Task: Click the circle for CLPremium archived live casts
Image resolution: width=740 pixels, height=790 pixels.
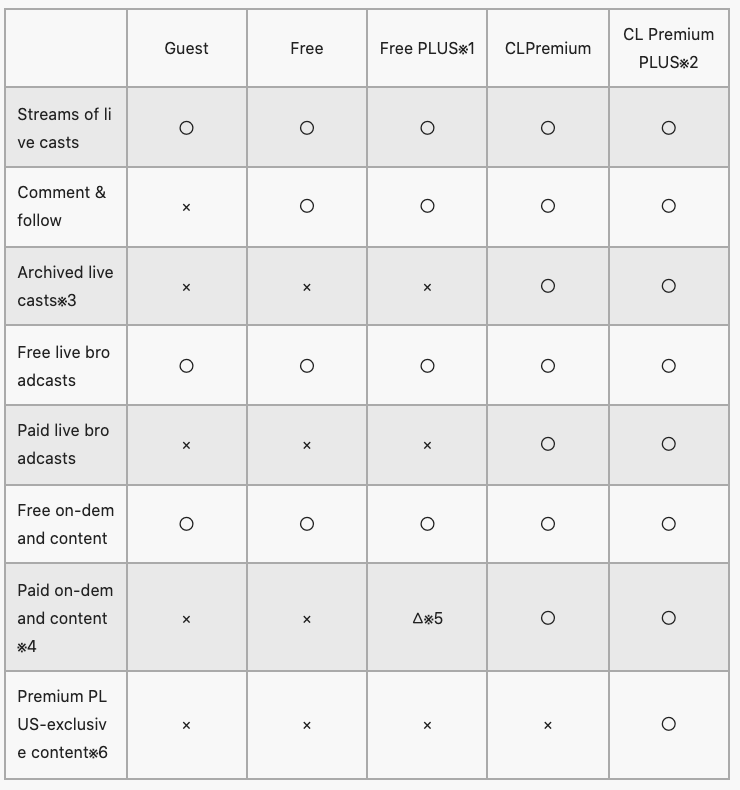Action: 547,286
